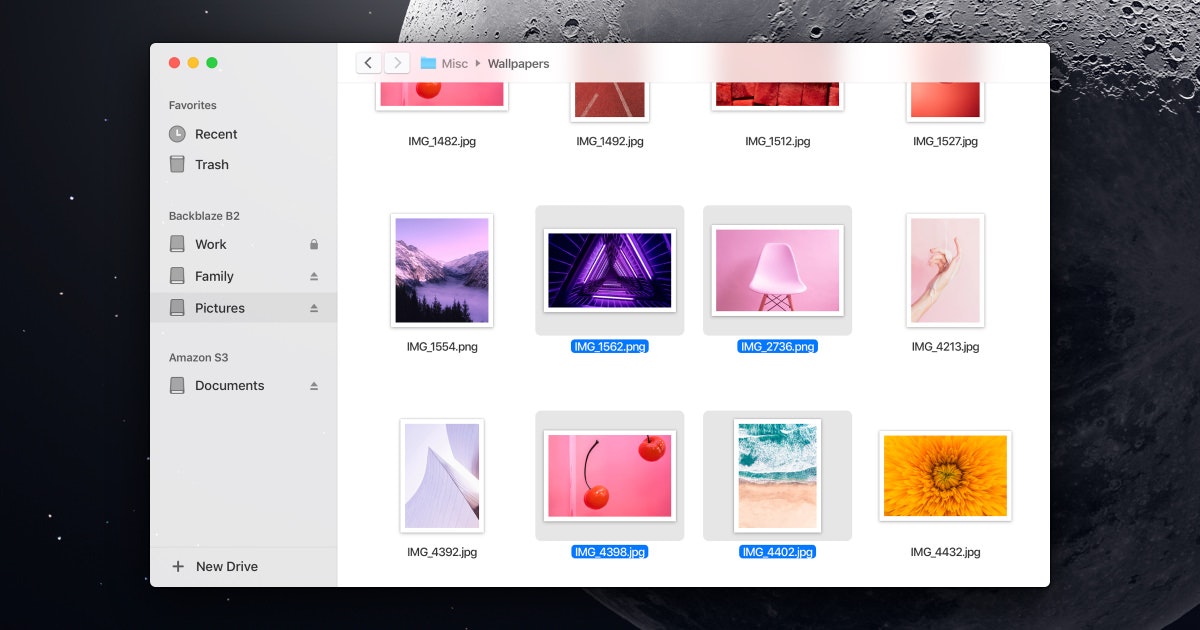Click highlighted file name IMG_2736.png
The width and height of the screenshot is (1200, 630).
778,346
